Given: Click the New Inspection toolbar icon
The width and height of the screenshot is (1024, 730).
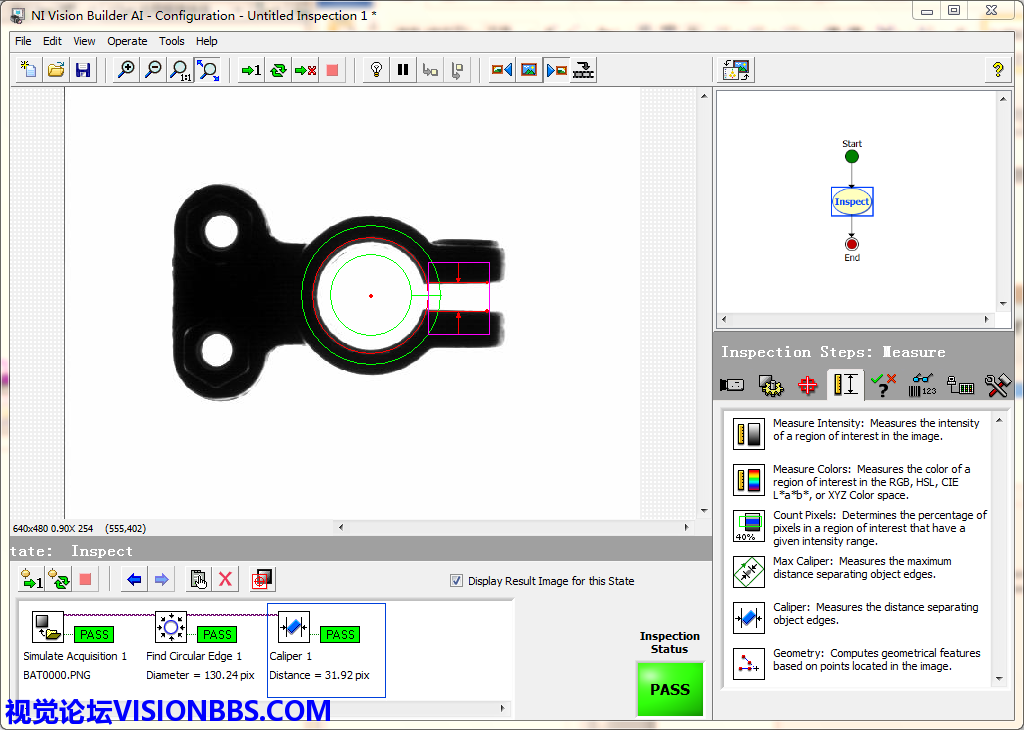Looking at the screenshot, I should [29, 70].
